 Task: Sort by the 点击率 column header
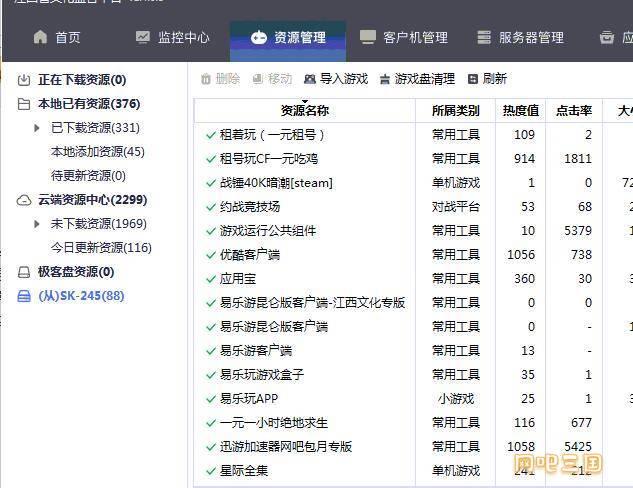point(574,111)
